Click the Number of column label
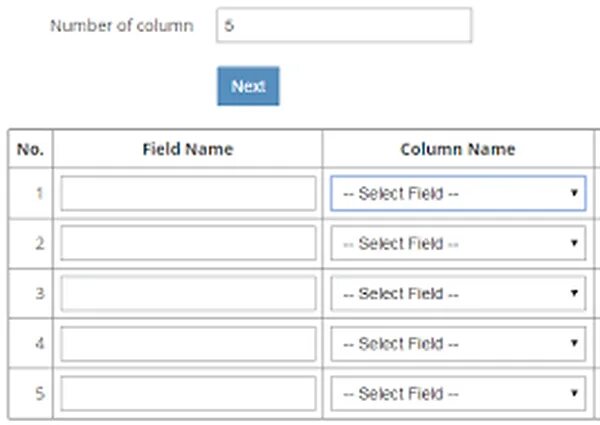This screenshot has height=425, width=600. click(122, 26)
